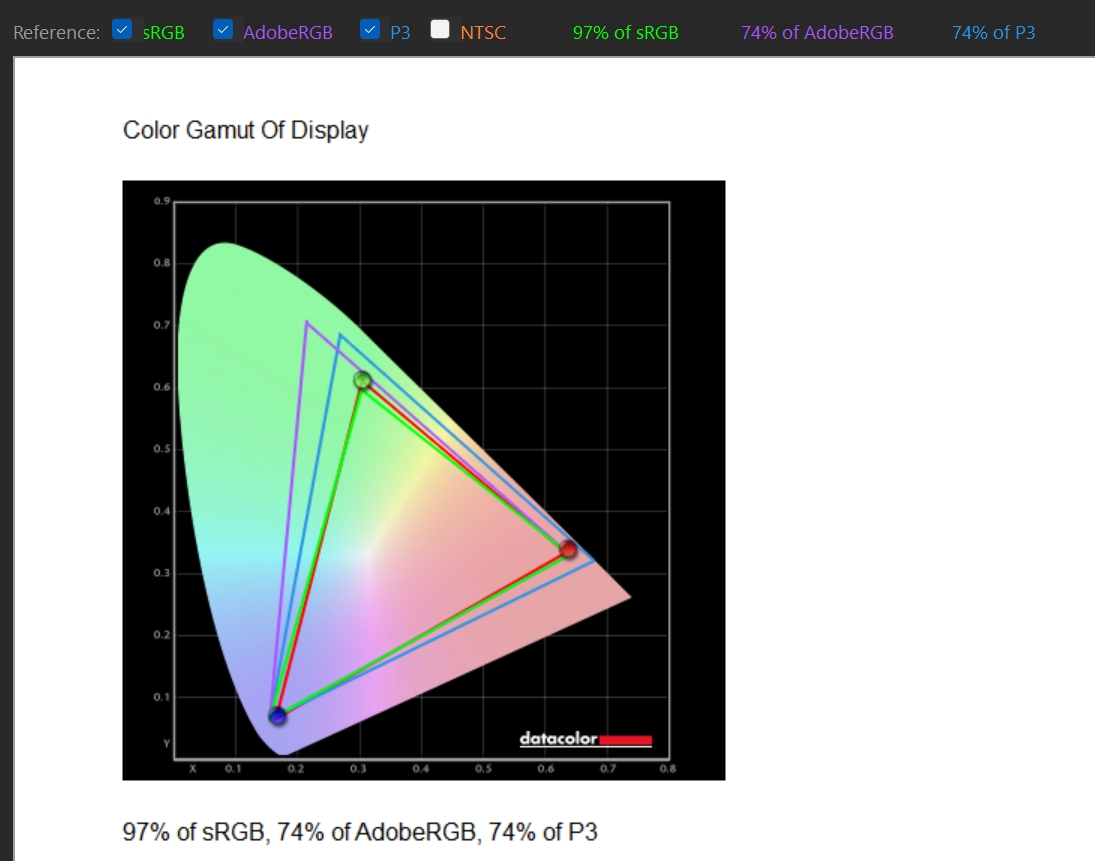Click the blue P3 triangle's top vertex
The height and width of the screenshot is (861, 1095).
coord(340,335)
